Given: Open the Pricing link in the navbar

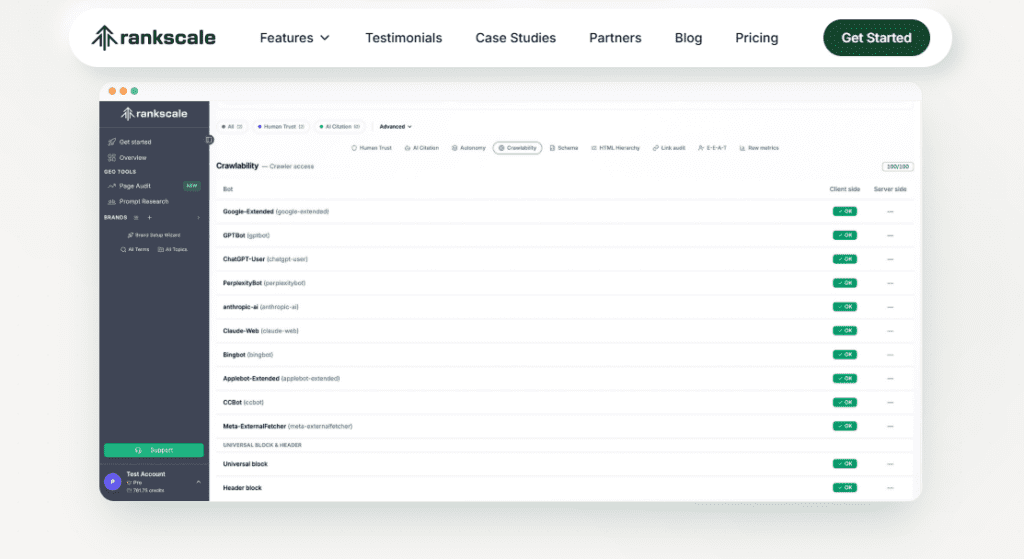Looking at the screenshot, I should tap(756, 38).
